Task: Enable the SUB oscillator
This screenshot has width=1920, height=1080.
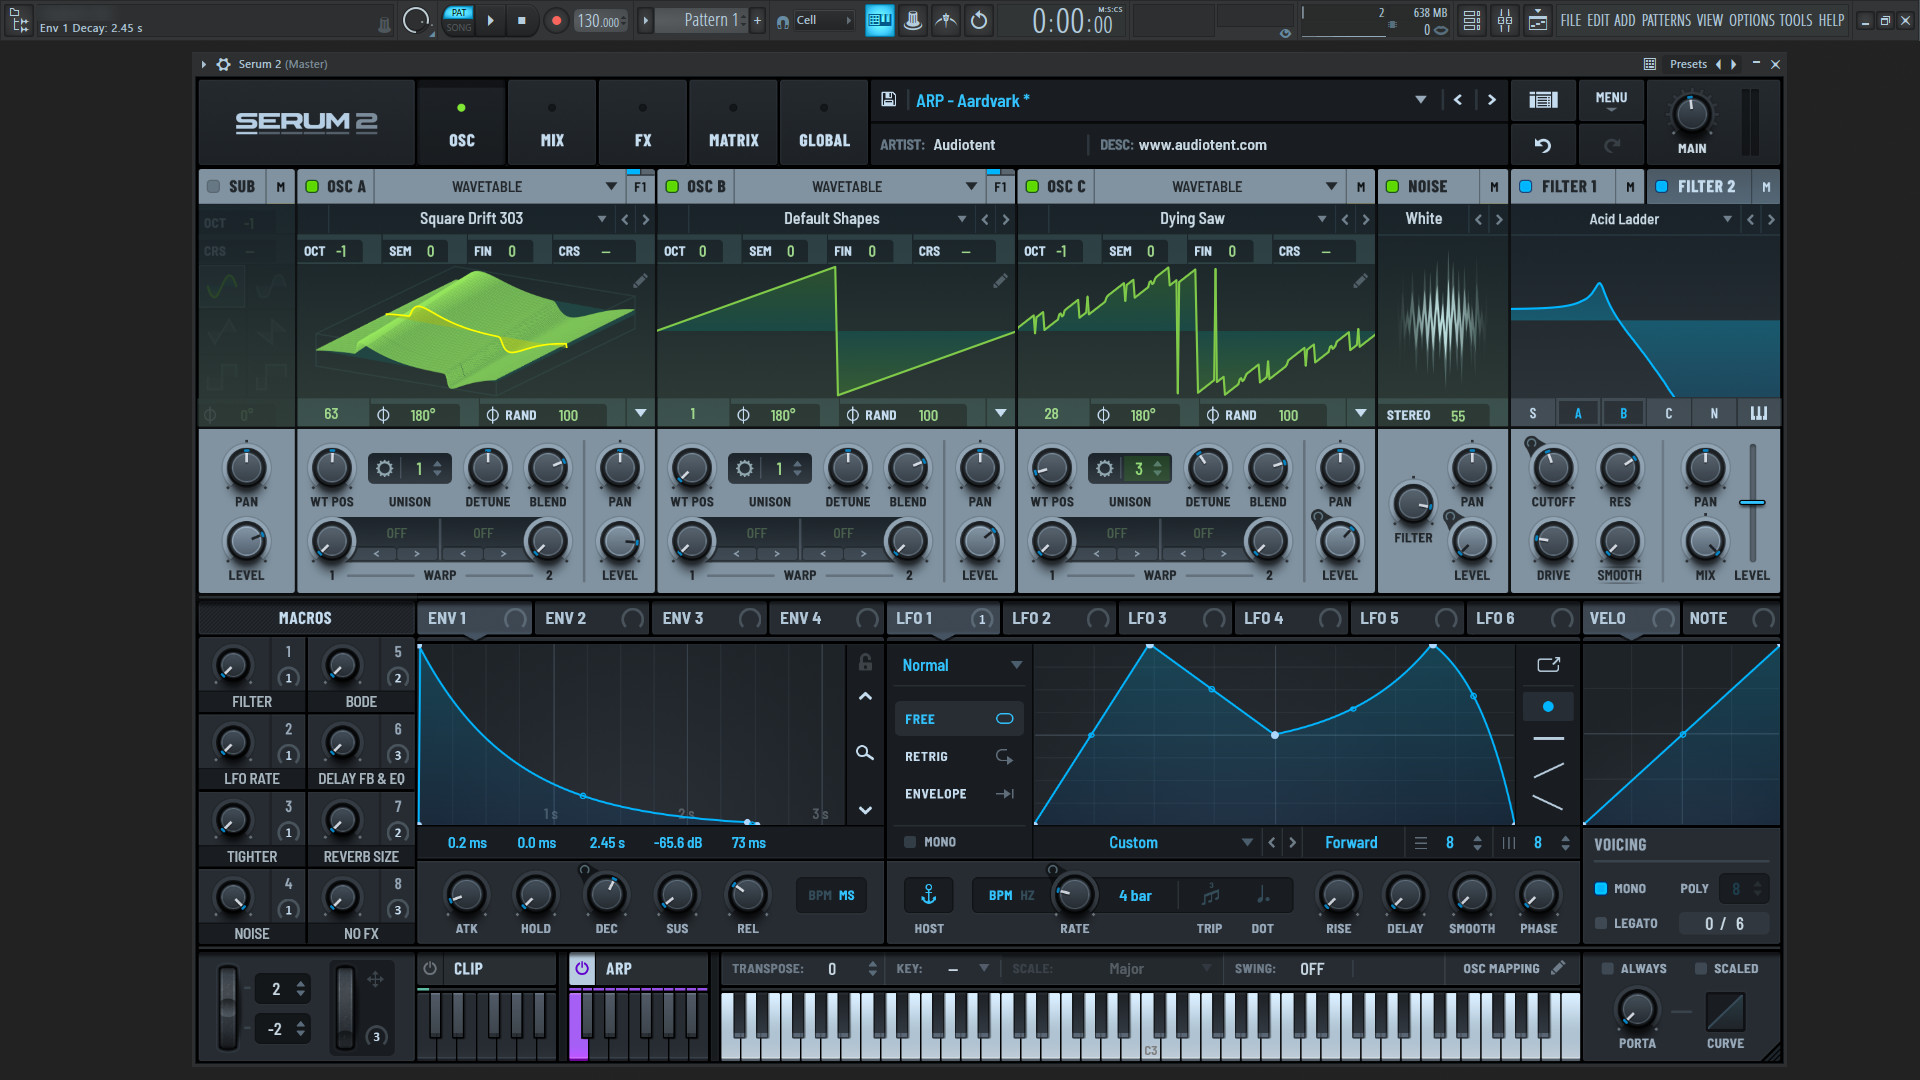Action: (213, 187)
